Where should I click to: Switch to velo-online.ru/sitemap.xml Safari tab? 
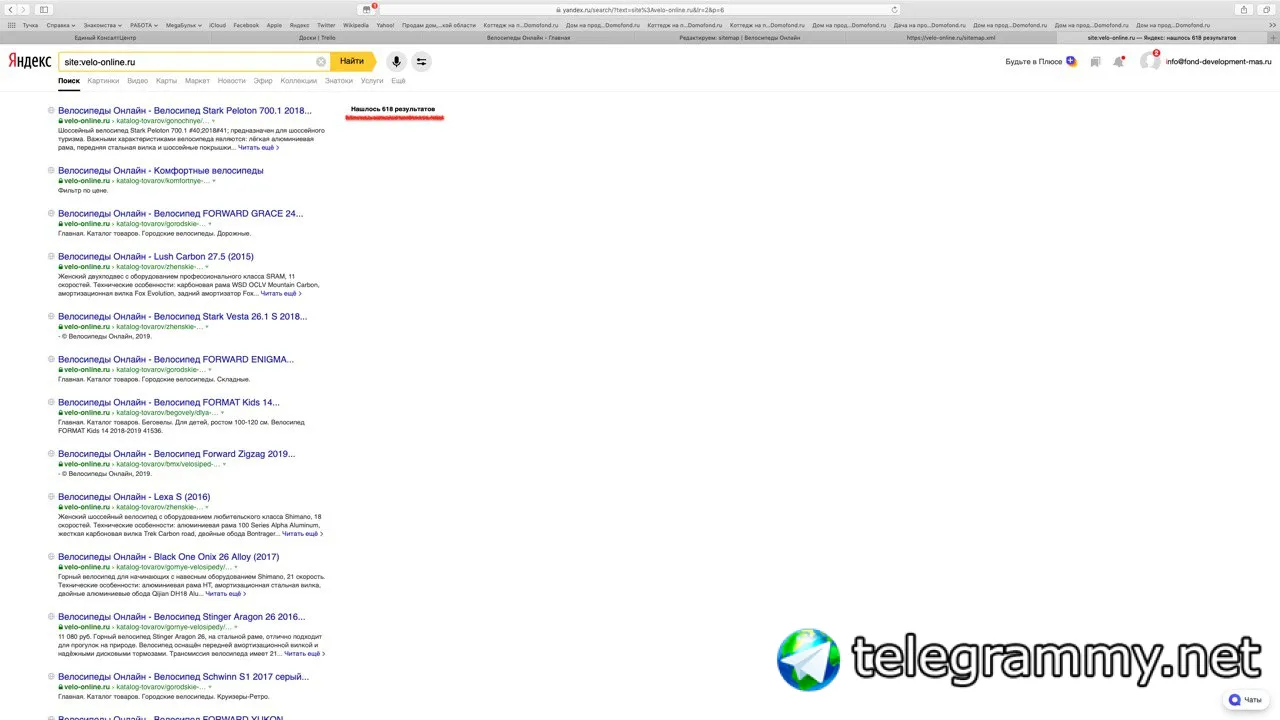click(x=950, y=38)
